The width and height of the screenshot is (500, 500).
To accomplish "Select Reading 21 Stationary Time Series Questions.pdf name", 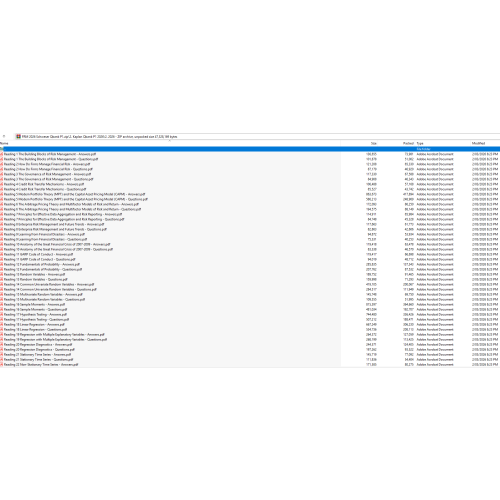I will click(x=38, y=359).
